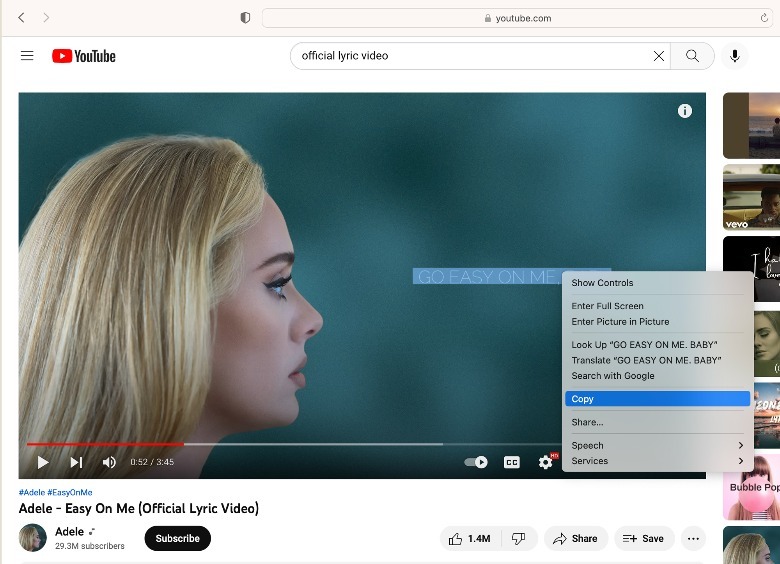Save video to a playlist
This screenshot has width=780, height=564.
pos(644,539)
